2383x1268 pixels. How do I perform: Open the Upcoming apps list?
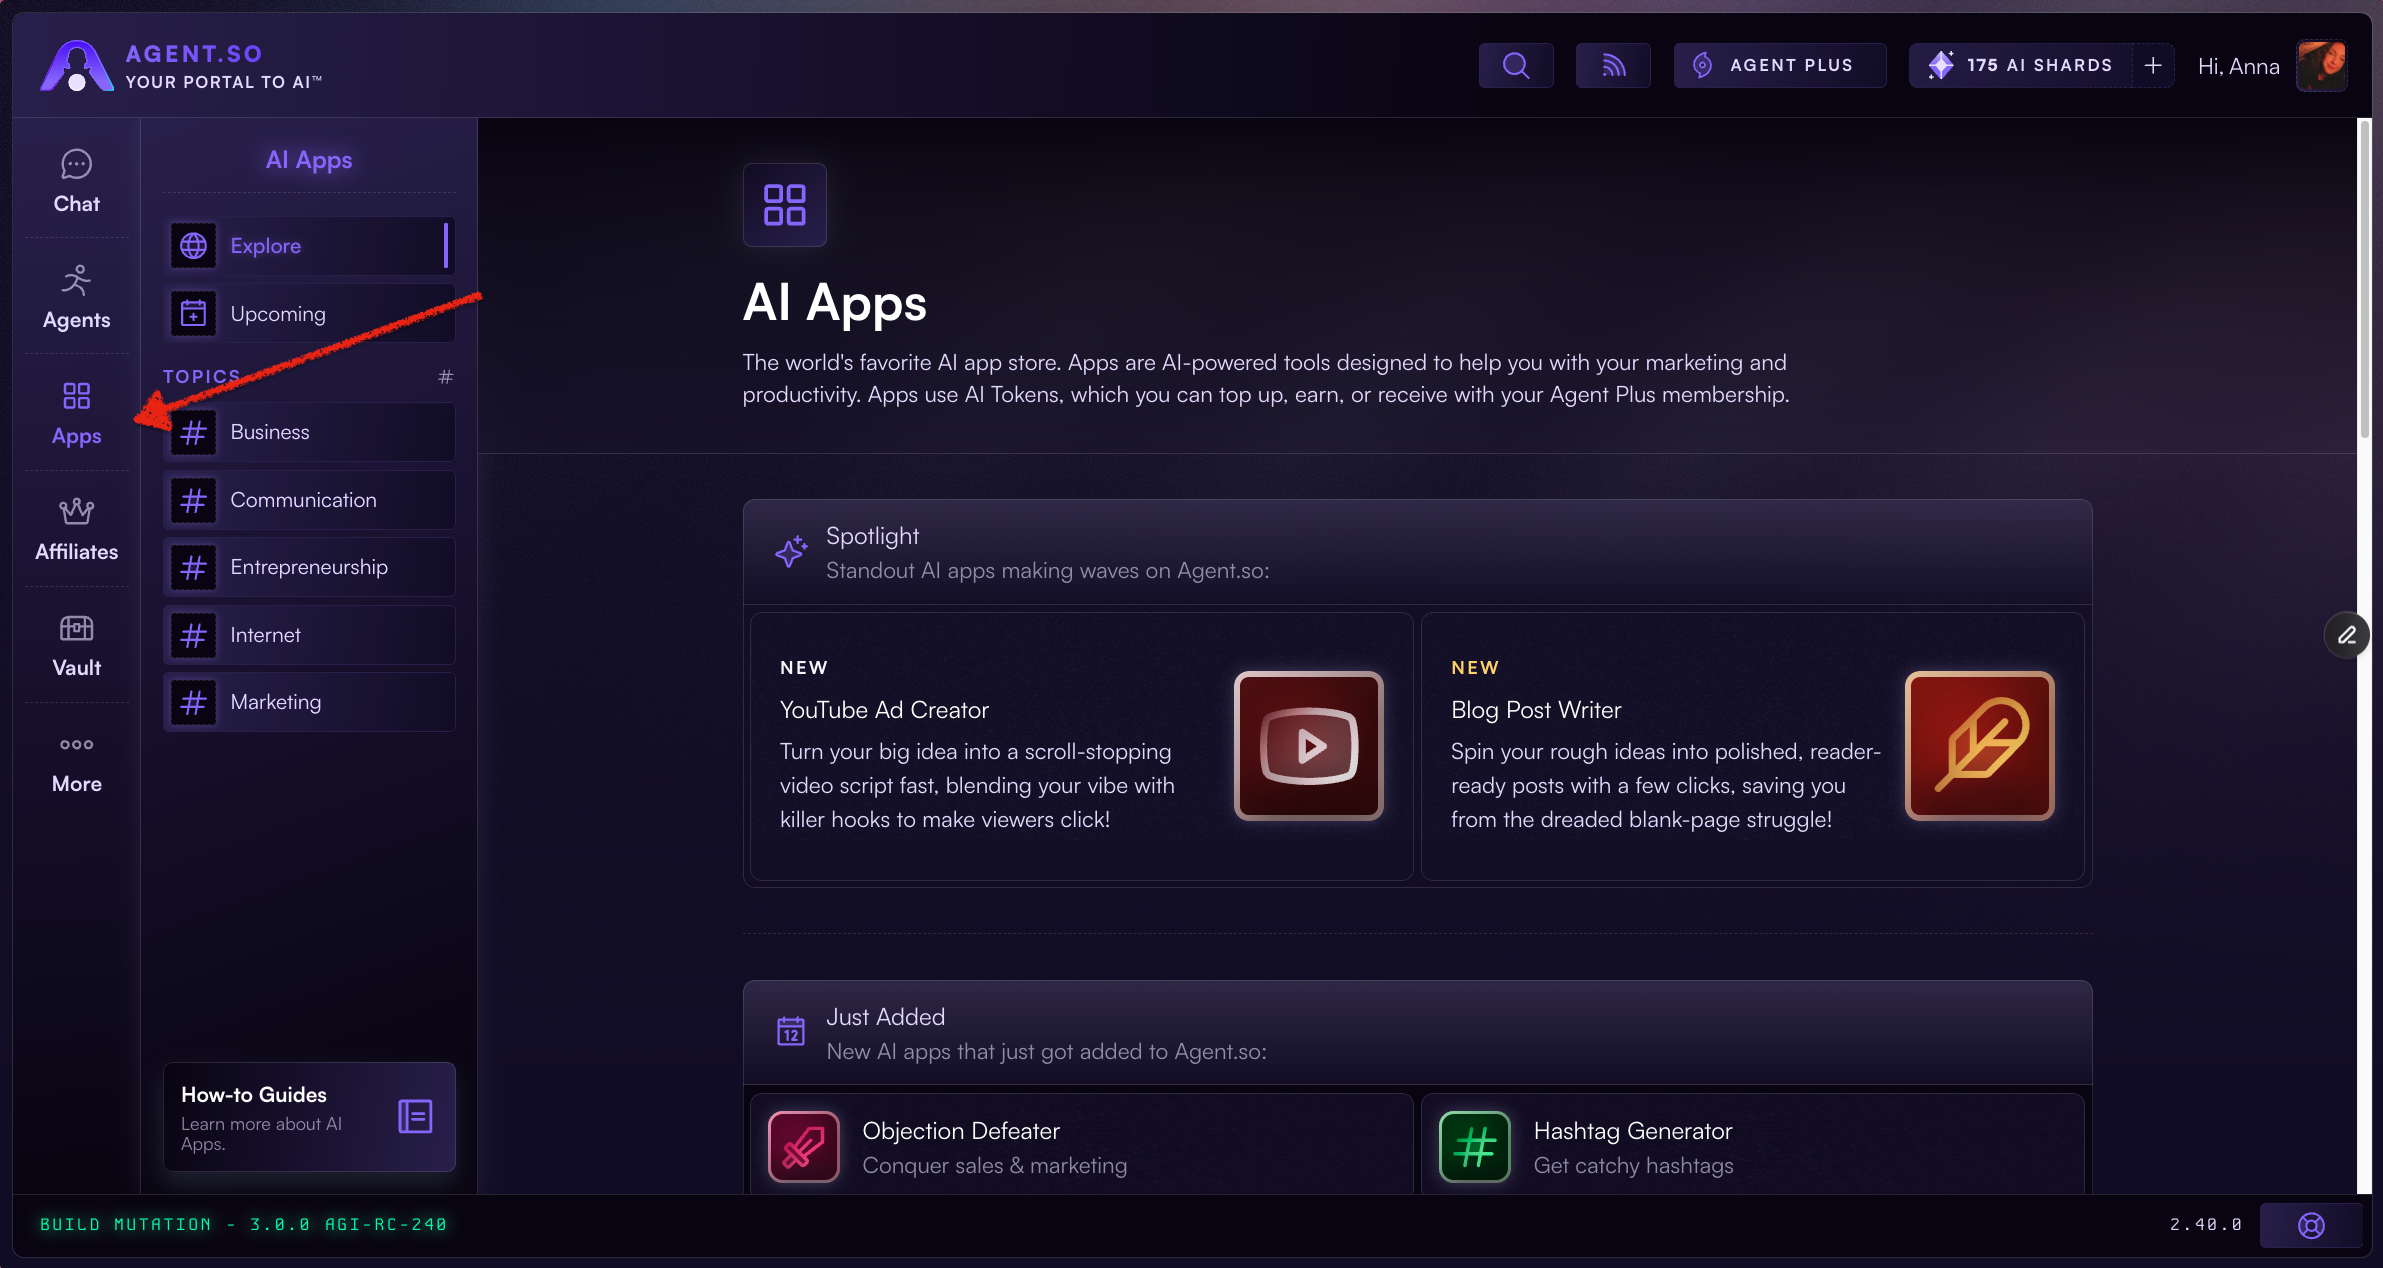308,313
